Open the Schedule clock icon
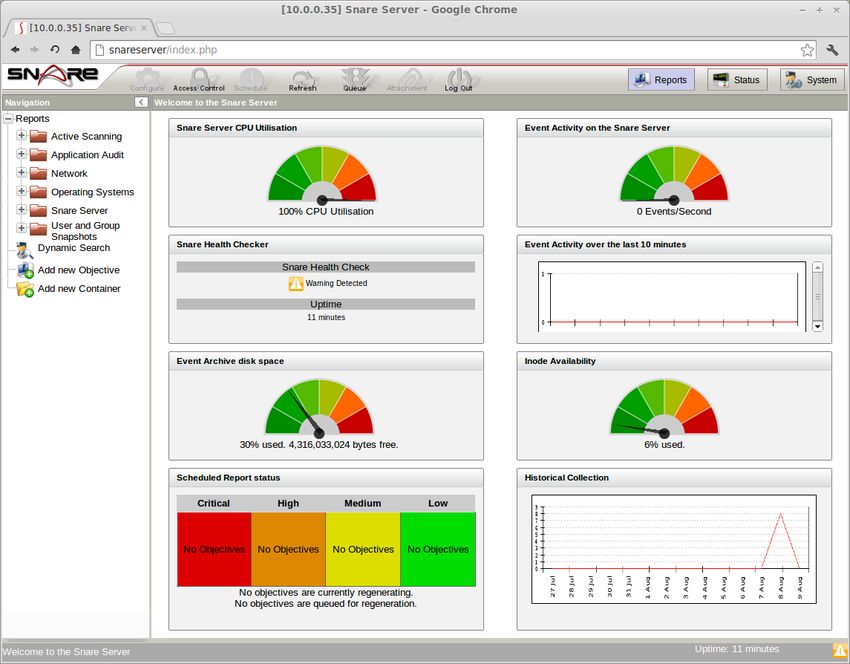The image size is (850, 664). pos(251,80)
